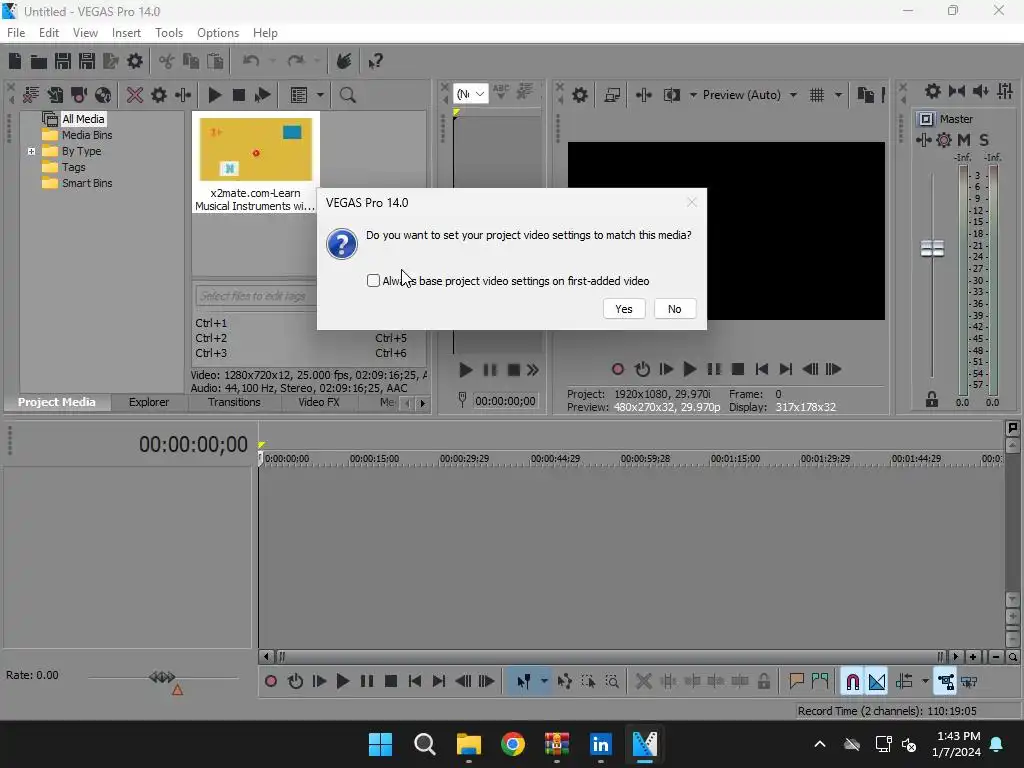1024x768 pixels.
Task: Click Yes in the VEGAS Pro dialog
Action: 624,309
